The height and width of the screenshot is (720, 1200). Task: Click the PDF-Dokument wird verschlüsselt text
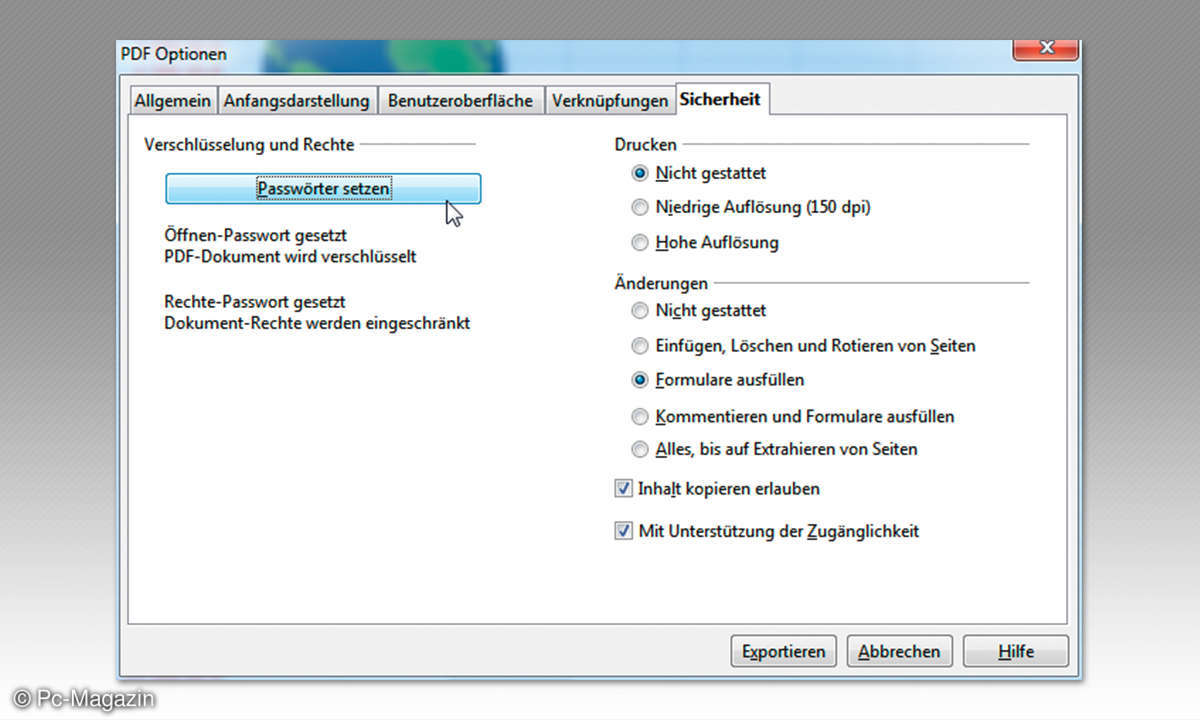tap(290, 257)
